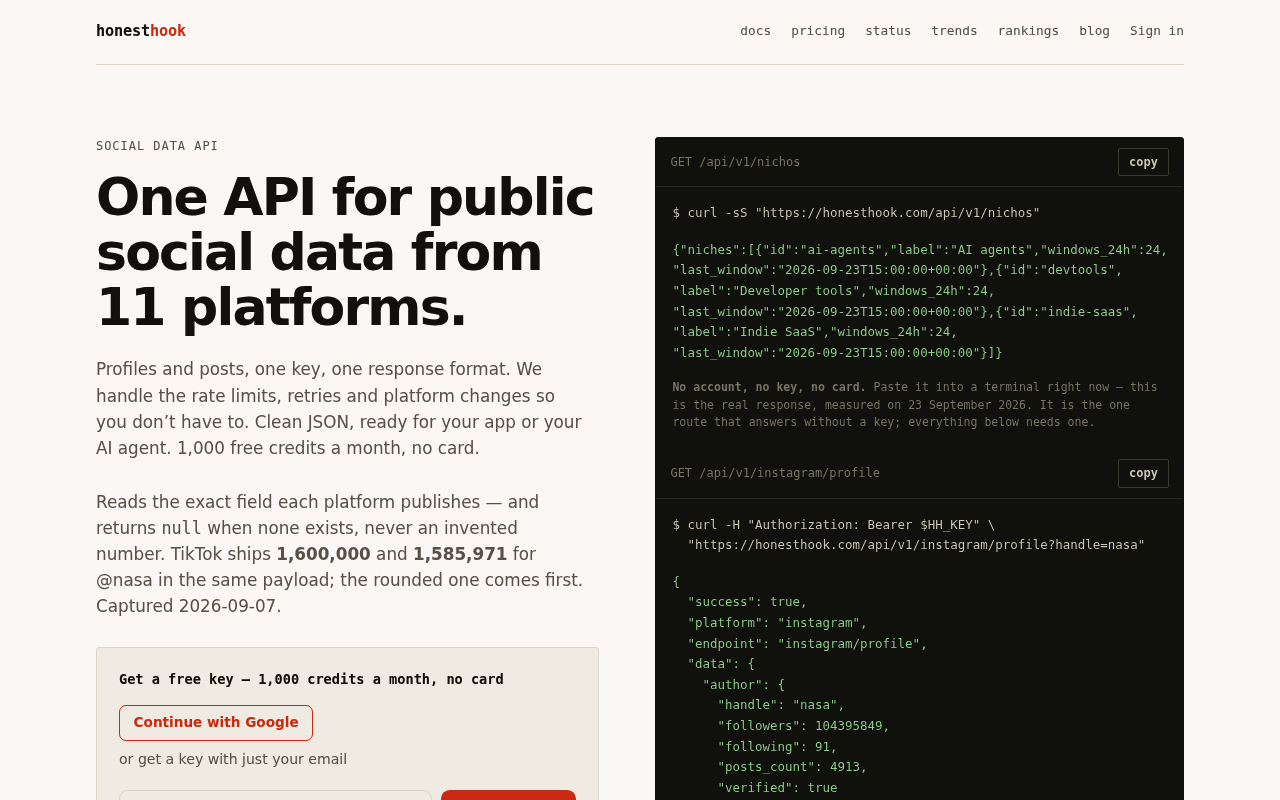This screenshot has height=800, width=1280.
Task: Click the '"platform": "instagram"' JSON line
Action: click(777, 623)
